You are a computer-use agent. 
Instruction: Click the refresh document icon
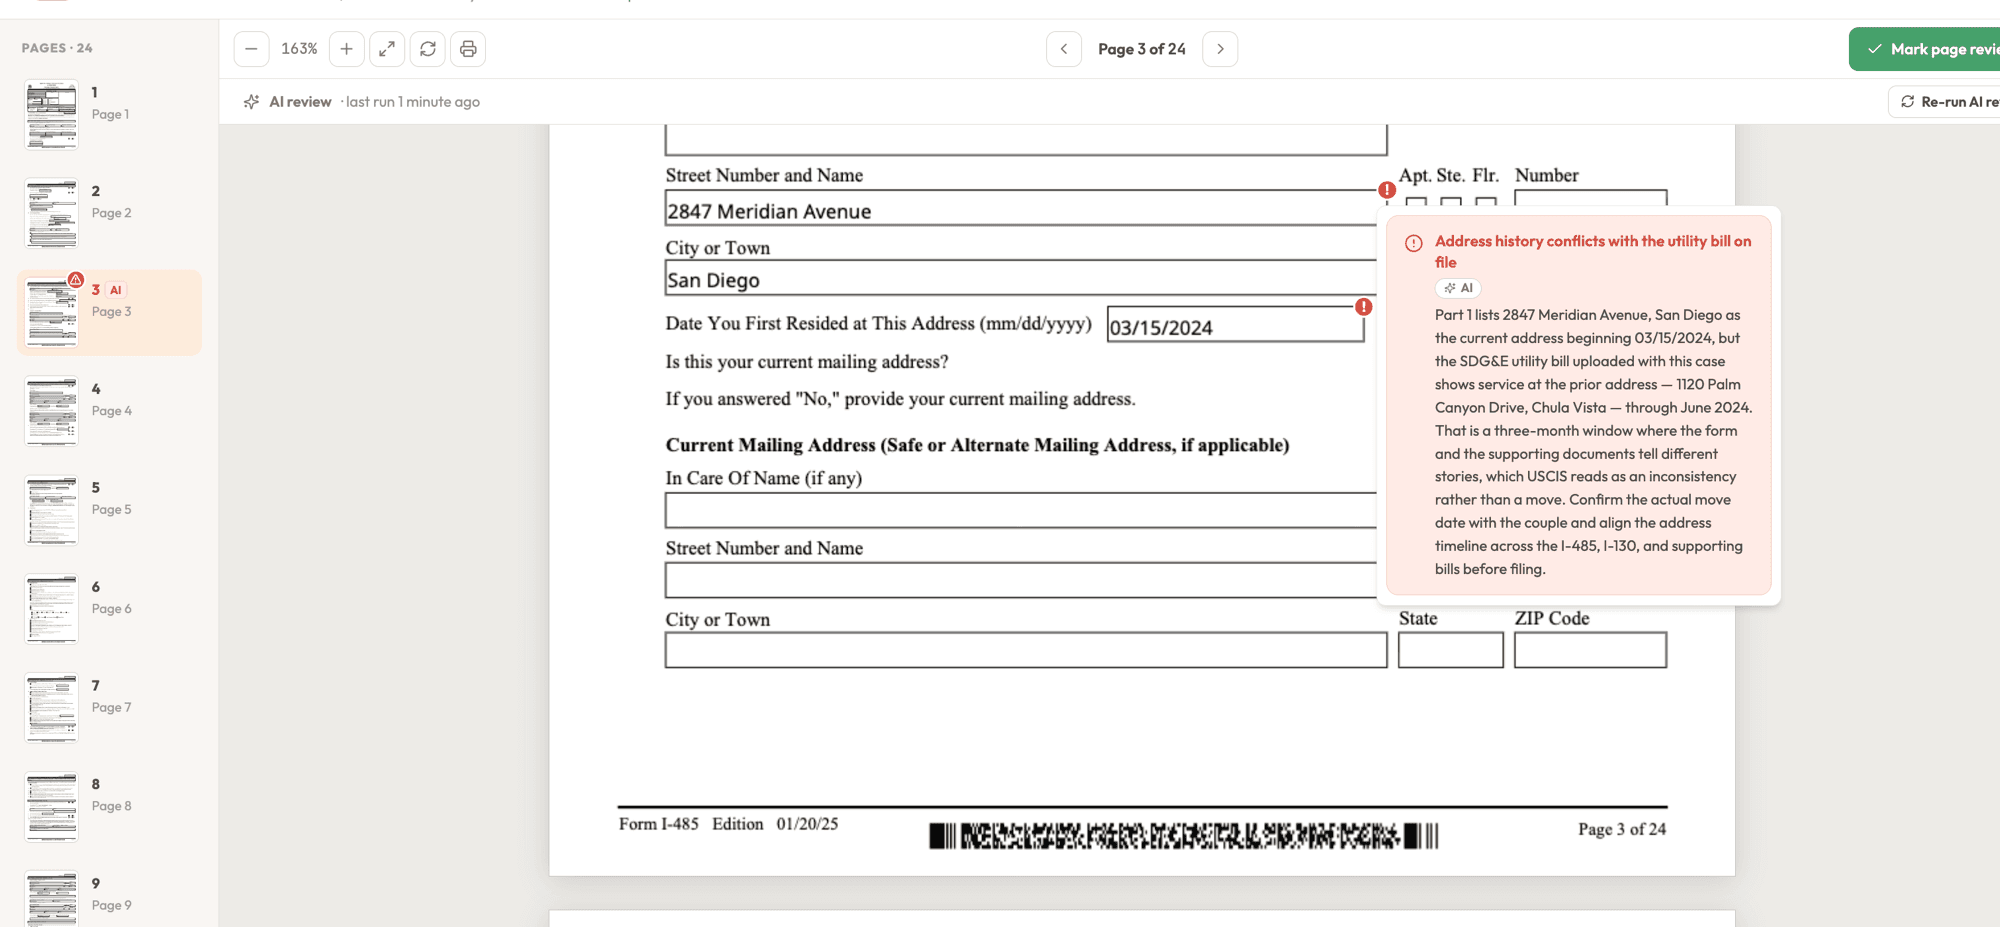[x=428, y=49]
